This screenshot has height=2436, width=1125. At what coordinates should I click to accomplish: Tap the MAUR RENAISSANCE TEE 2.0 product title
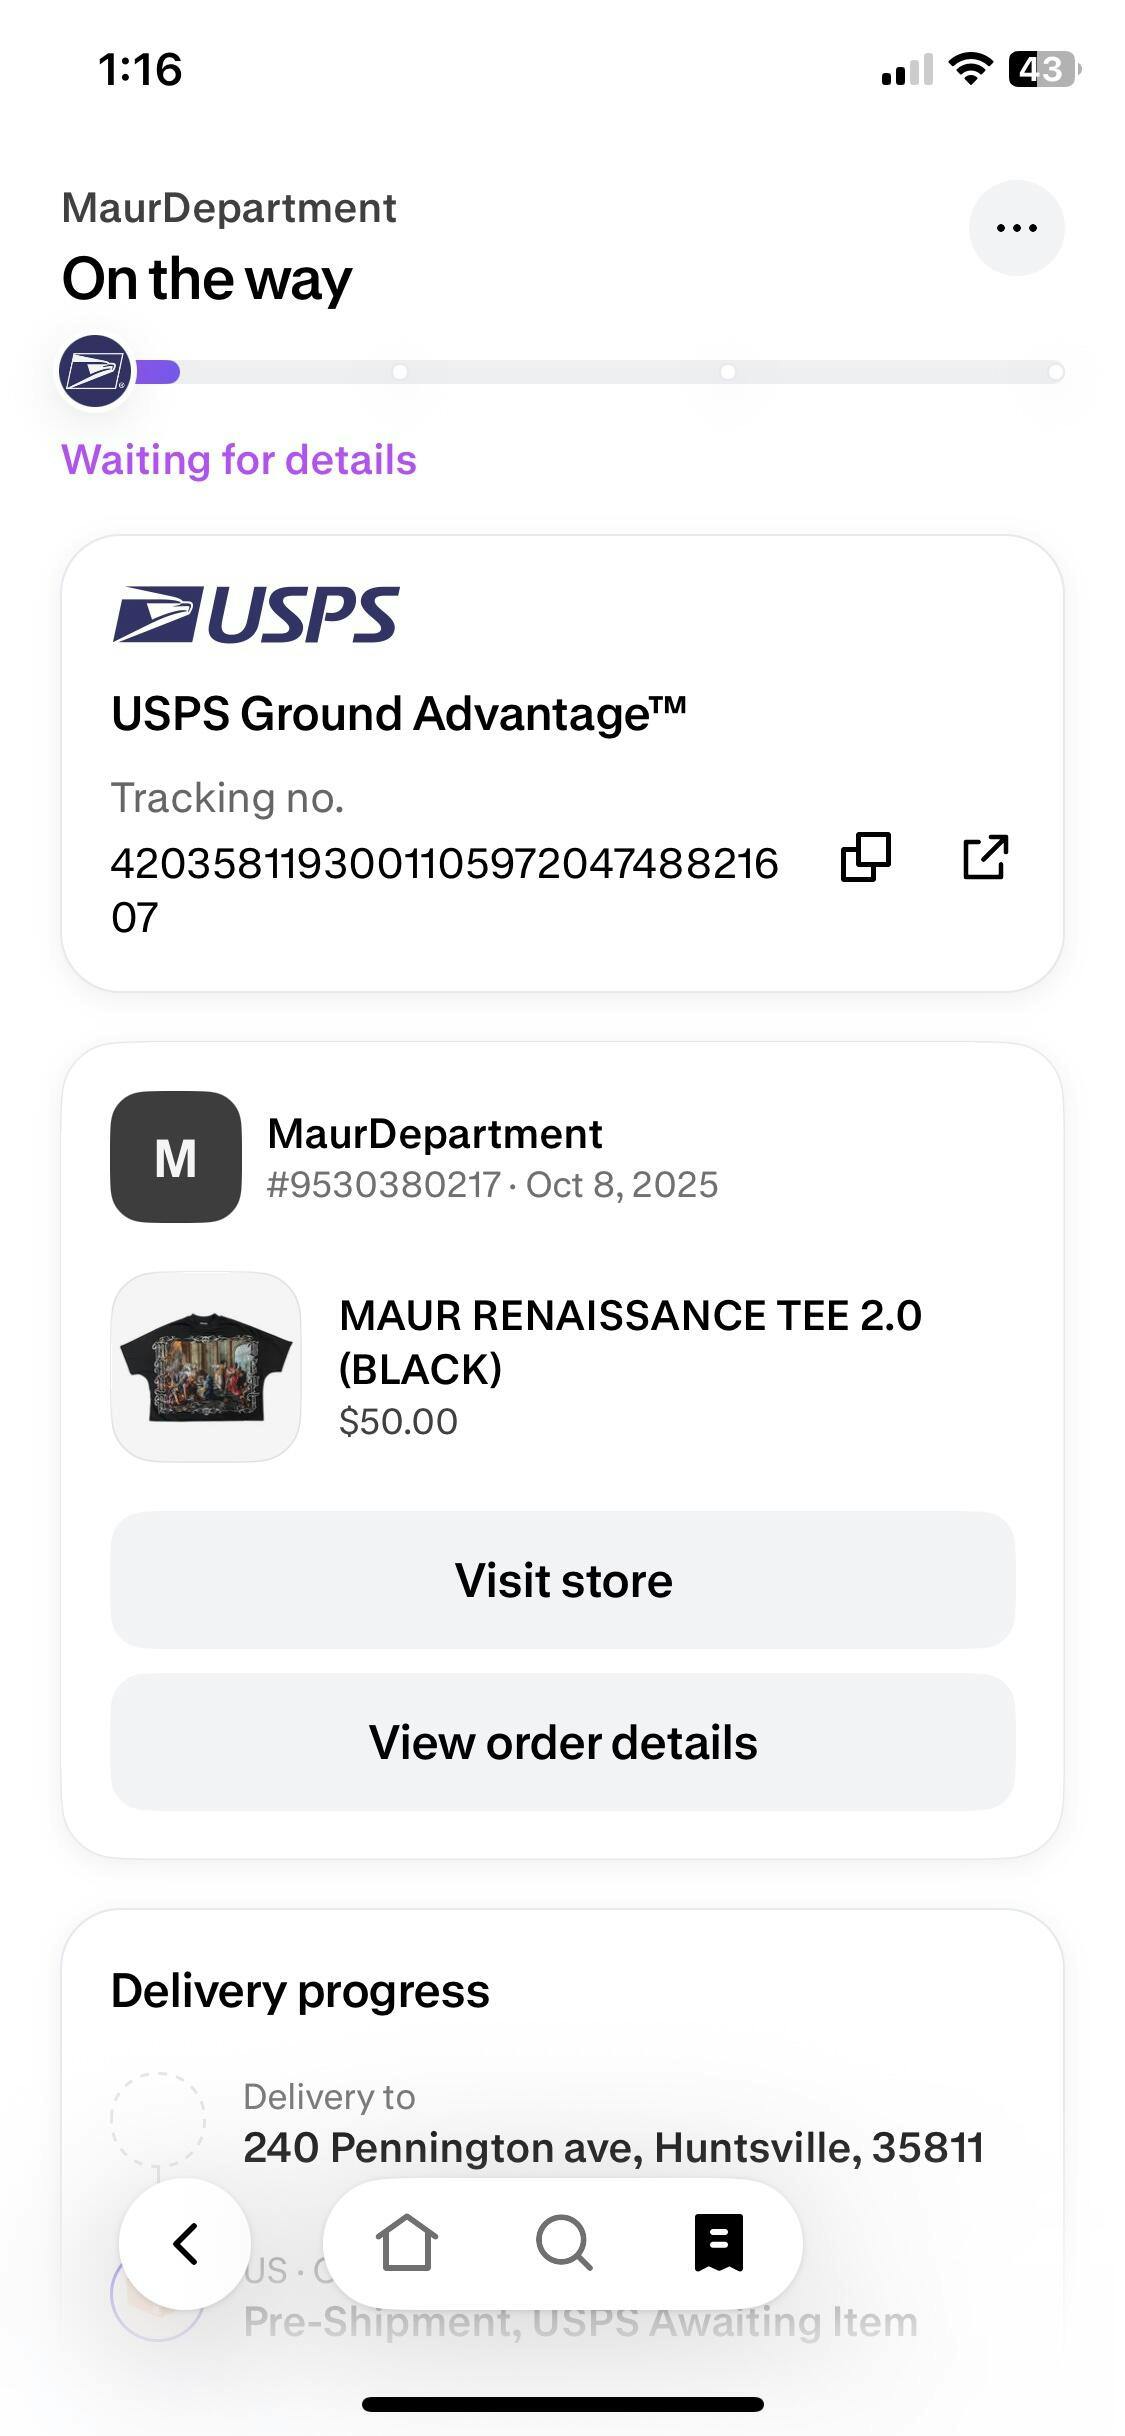(630, 1341)
